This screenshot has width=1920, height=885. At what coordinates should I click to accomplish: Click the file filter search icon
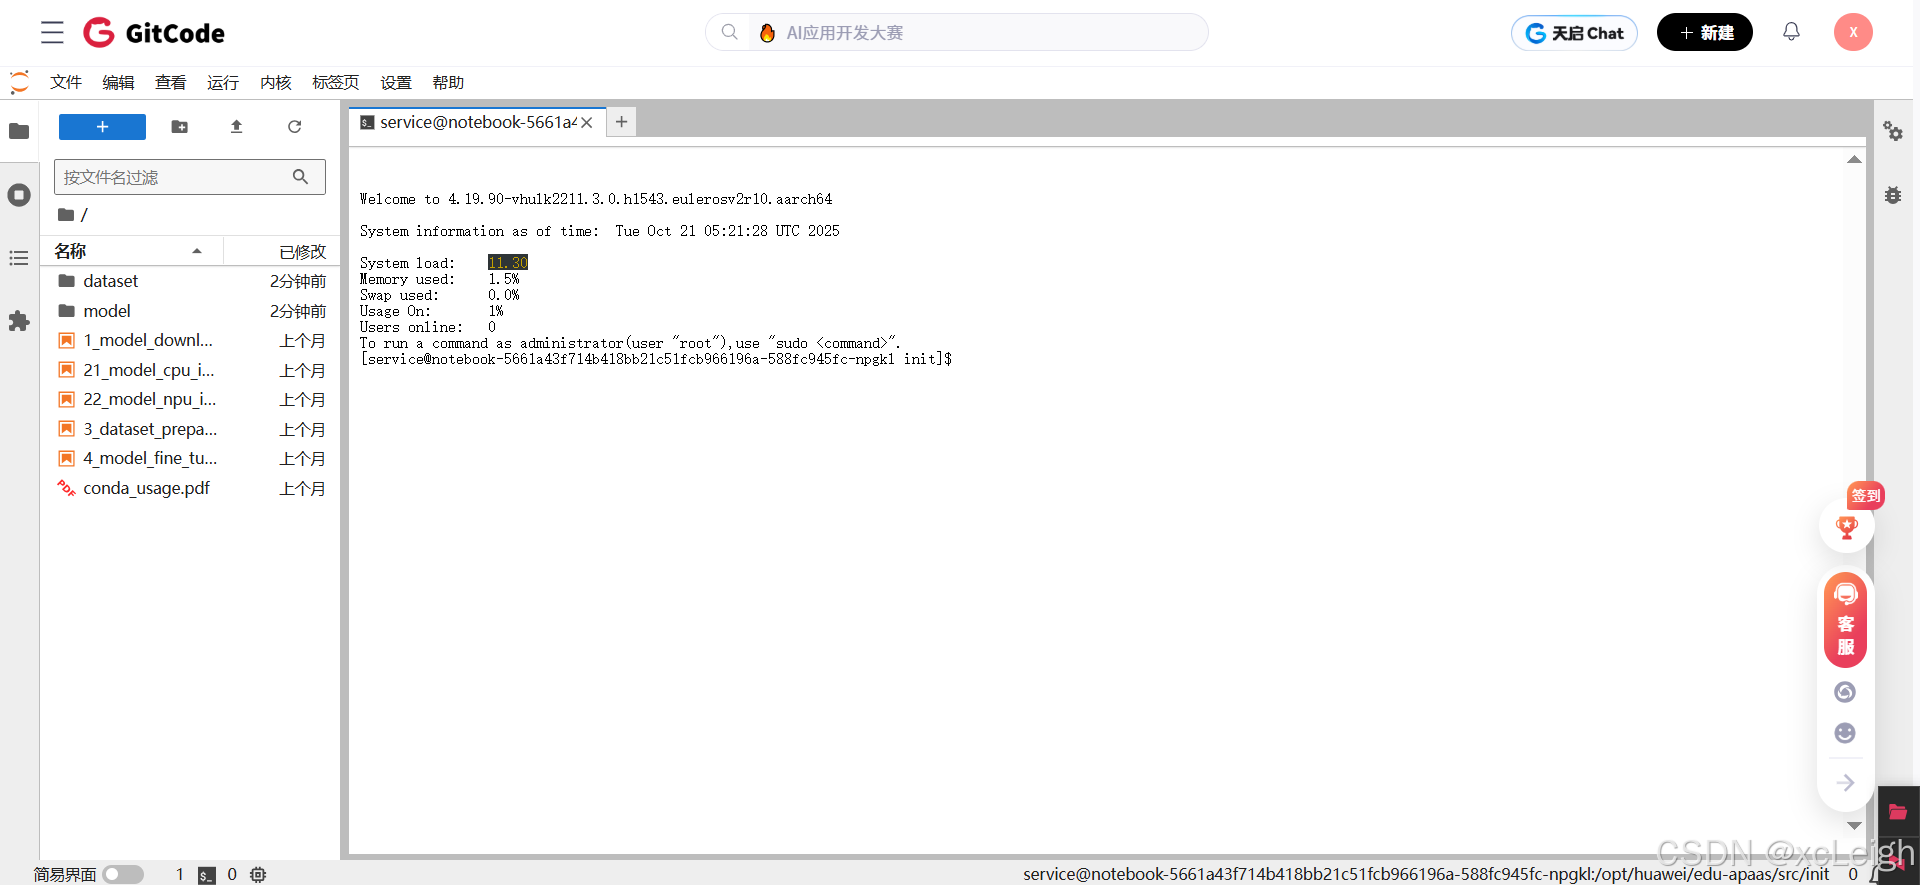(300, 177)
